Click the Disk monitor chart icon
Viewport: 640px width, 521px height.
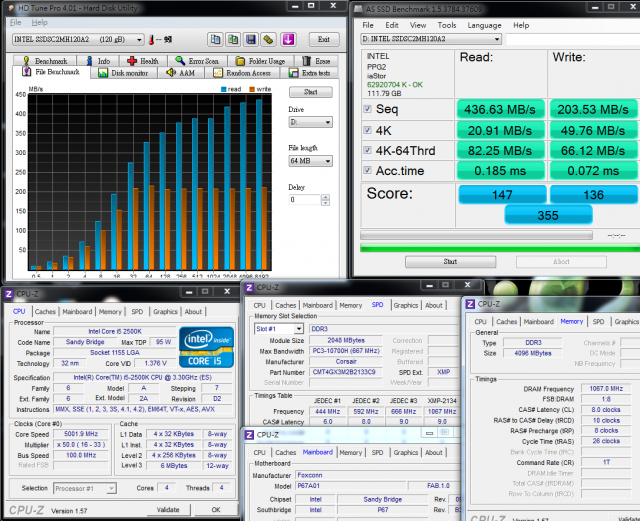103,73
